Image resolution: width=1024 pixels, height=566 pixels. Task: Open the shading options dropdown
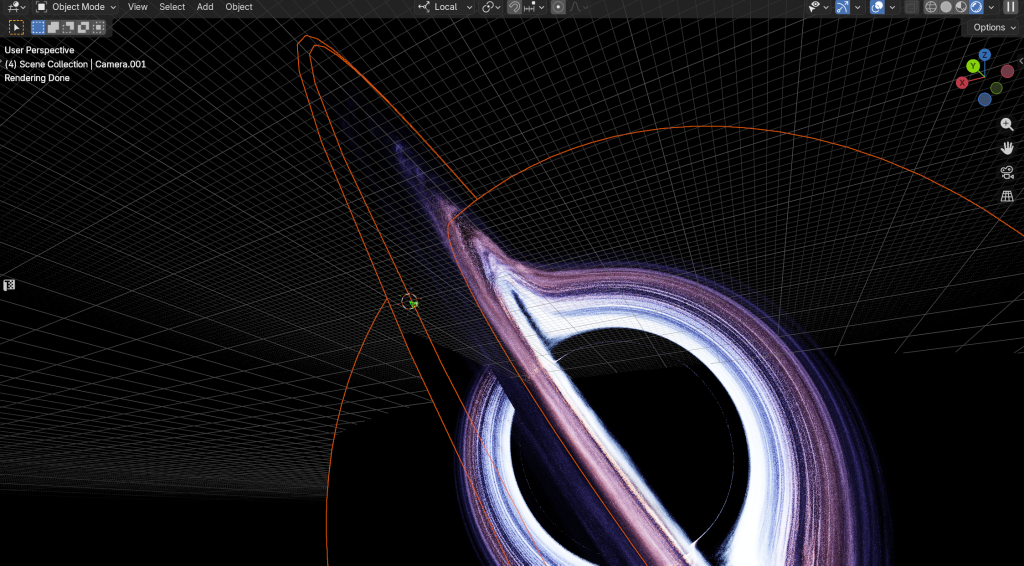point(991,7)
